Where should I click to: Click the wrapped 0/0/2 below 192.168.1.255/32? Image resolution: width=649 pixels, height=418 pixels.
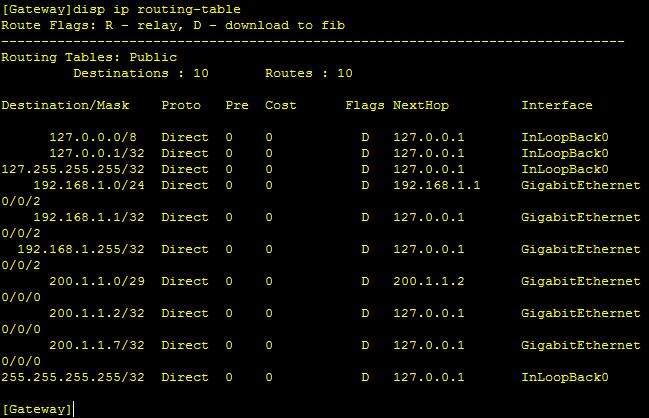21,265
